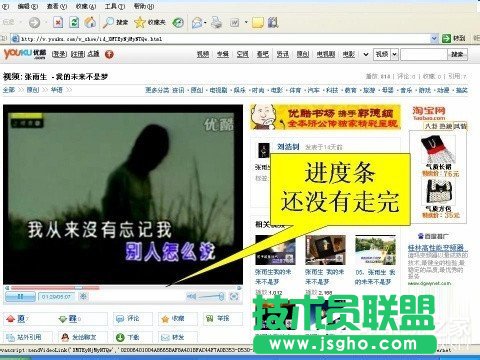
Task: Click the red upload arrow icon
Action: point(109,54)
